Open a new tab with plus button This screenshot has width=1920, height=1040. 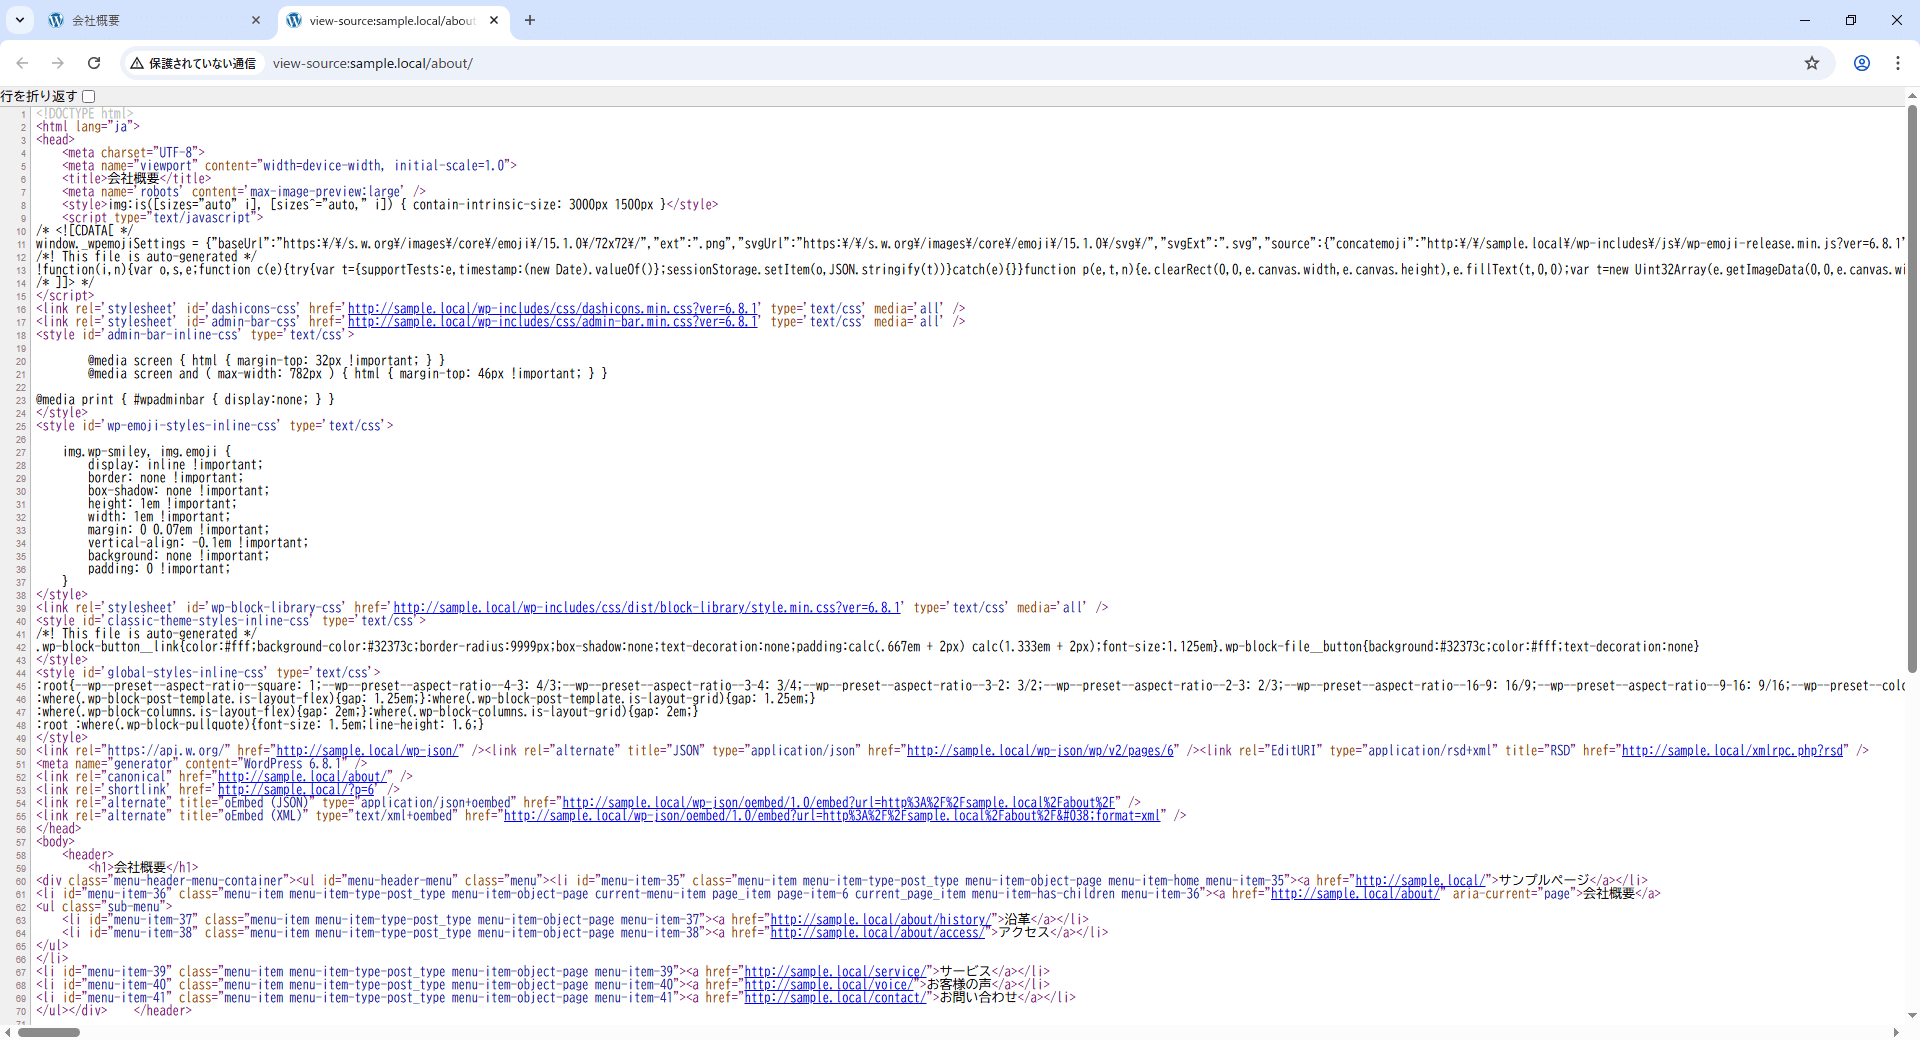pyautogui.click(x=530, y=20)
